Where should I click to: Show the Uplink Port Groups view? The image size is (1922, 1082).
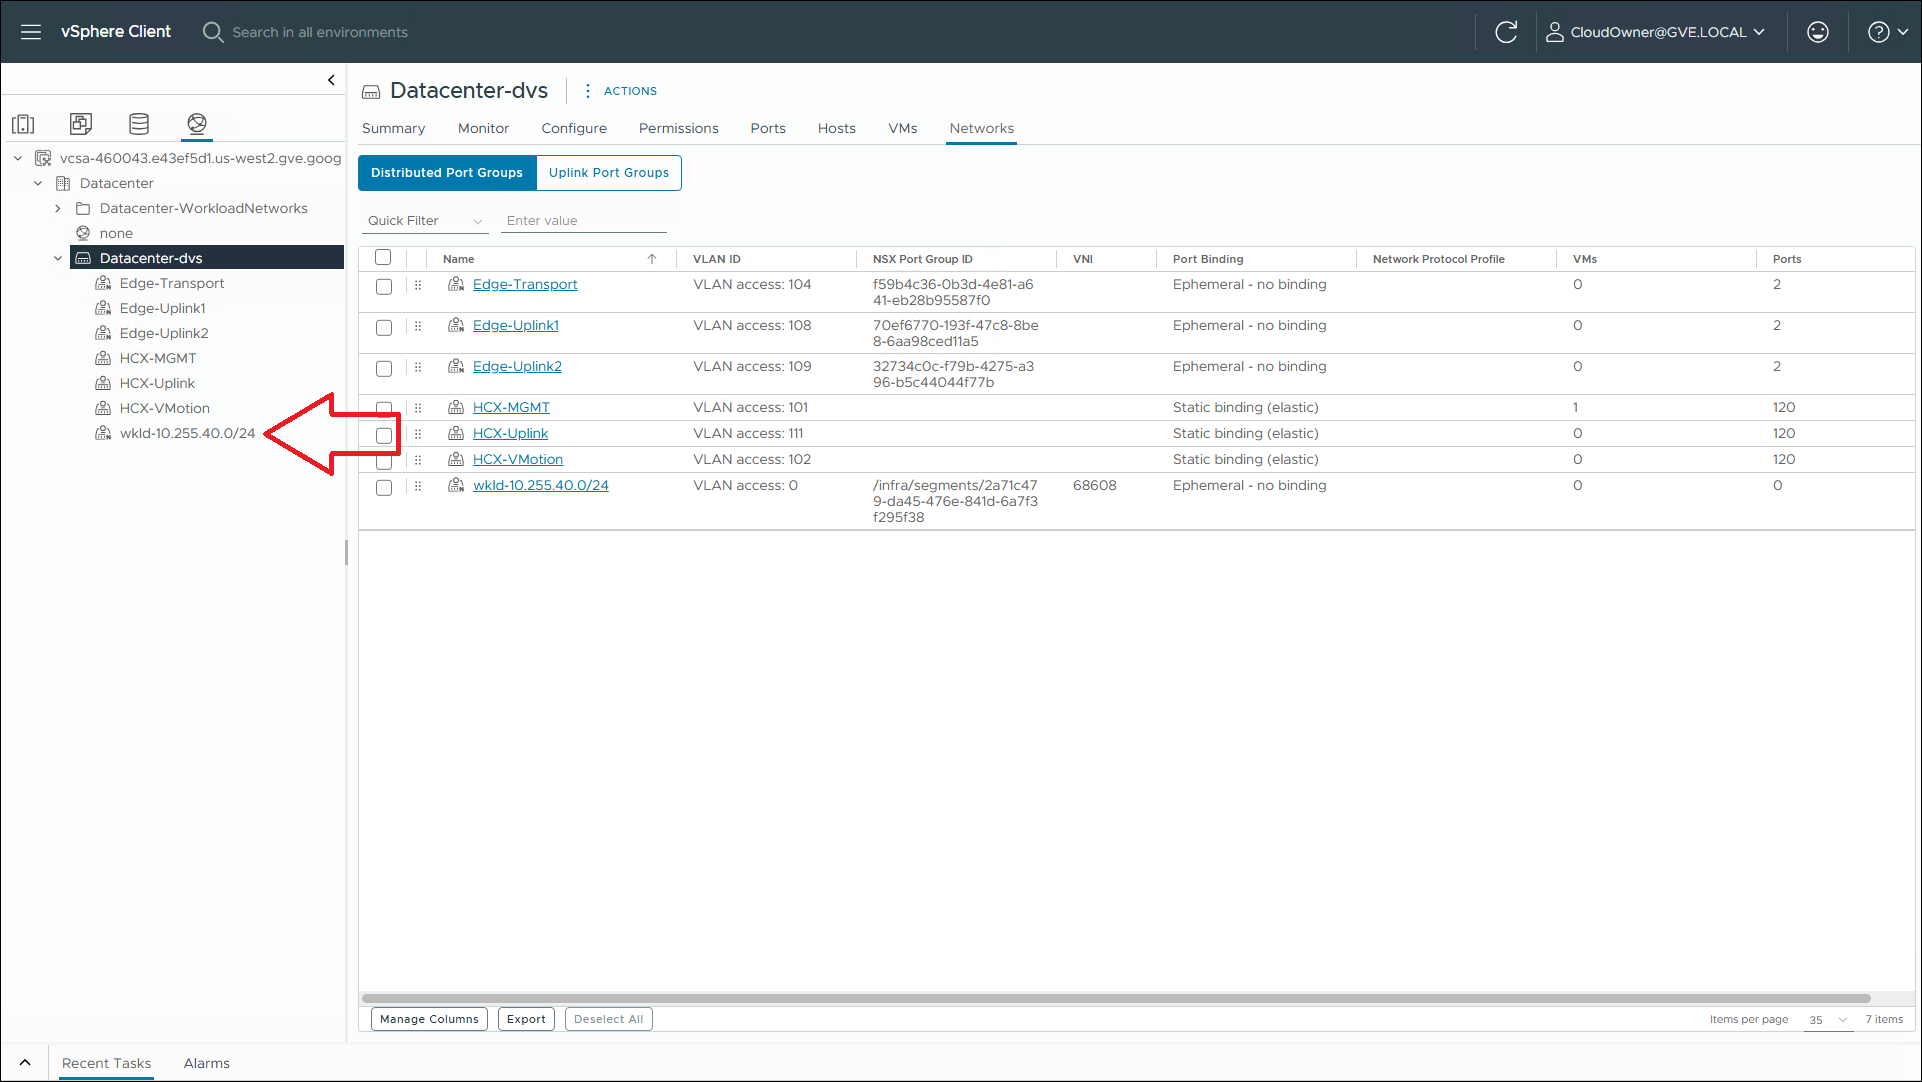point(609,173)
